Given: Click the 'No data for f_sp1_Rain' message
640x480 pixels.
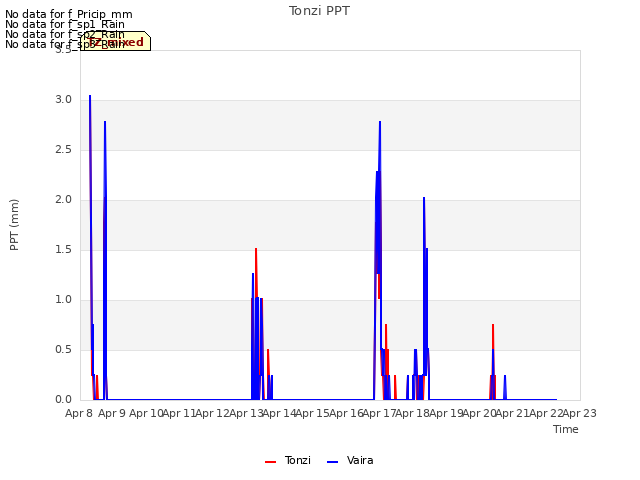Looking at the screenshot, I should coord(65,24).
